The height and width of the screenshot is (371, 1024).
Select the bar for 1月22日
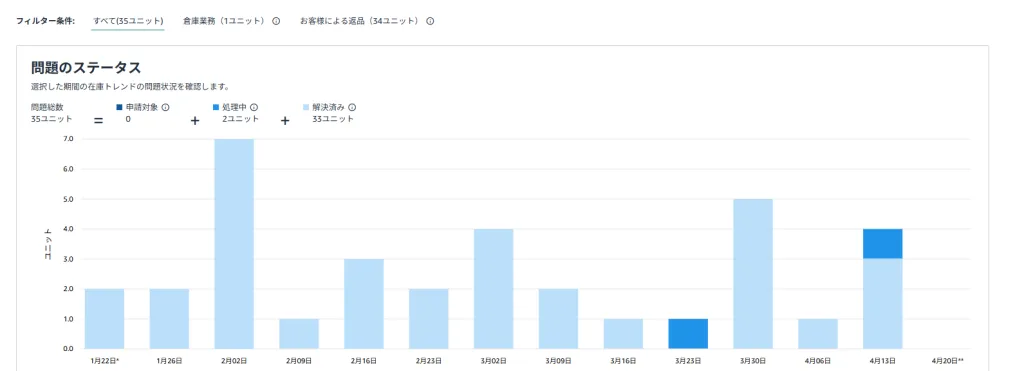[x=104, y=319]
